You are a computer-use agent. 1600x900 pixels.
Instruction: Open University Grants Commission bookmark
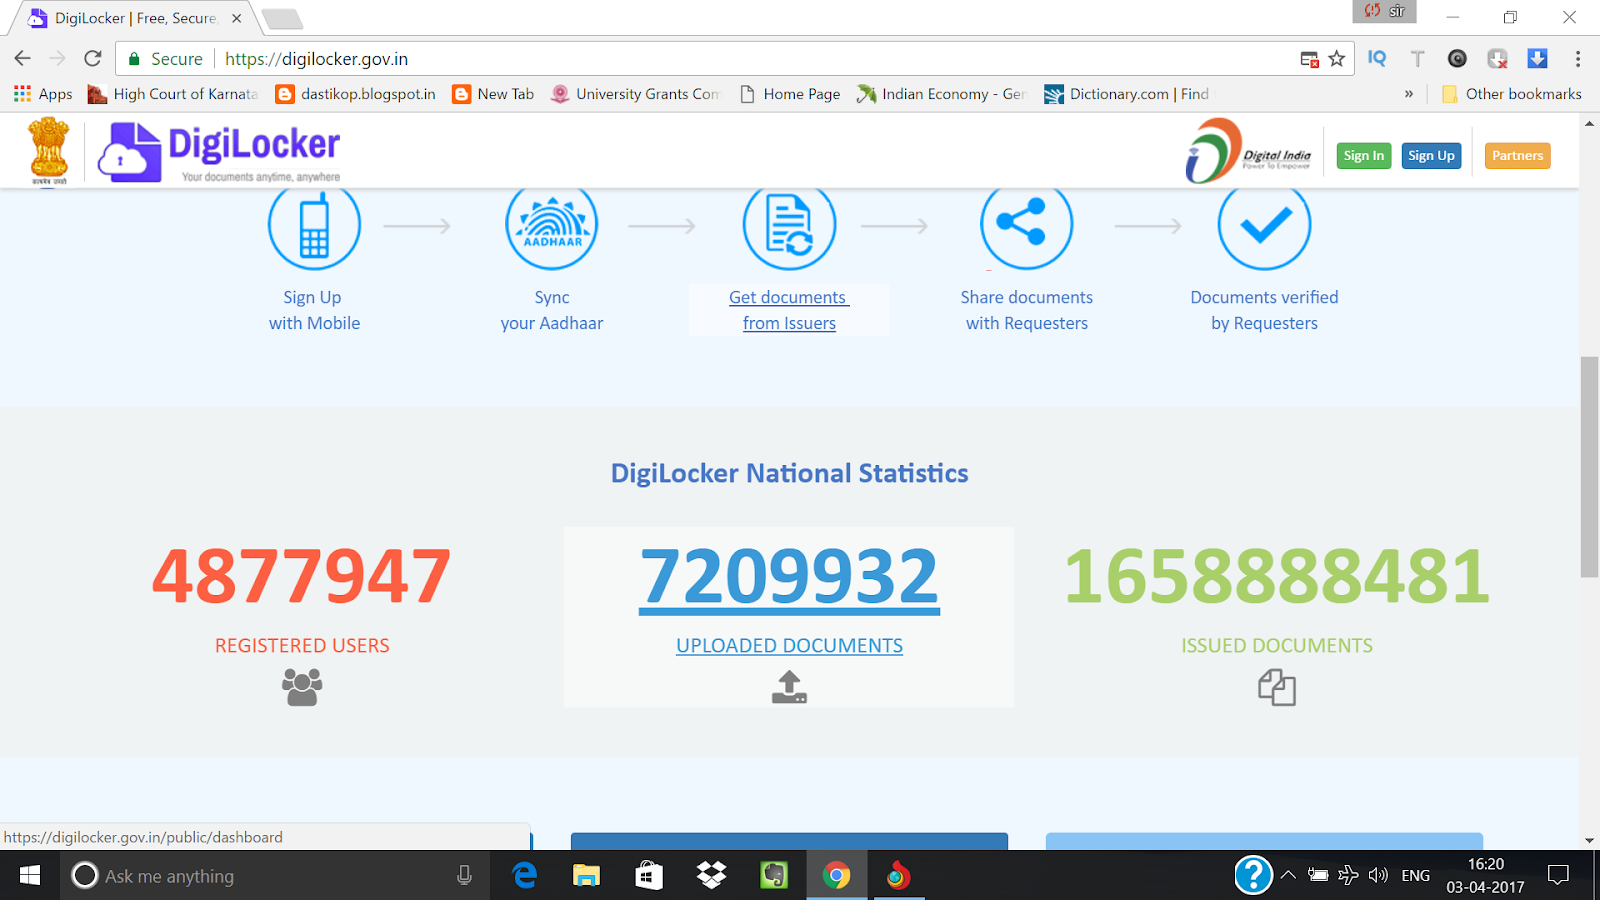[635, 94]
